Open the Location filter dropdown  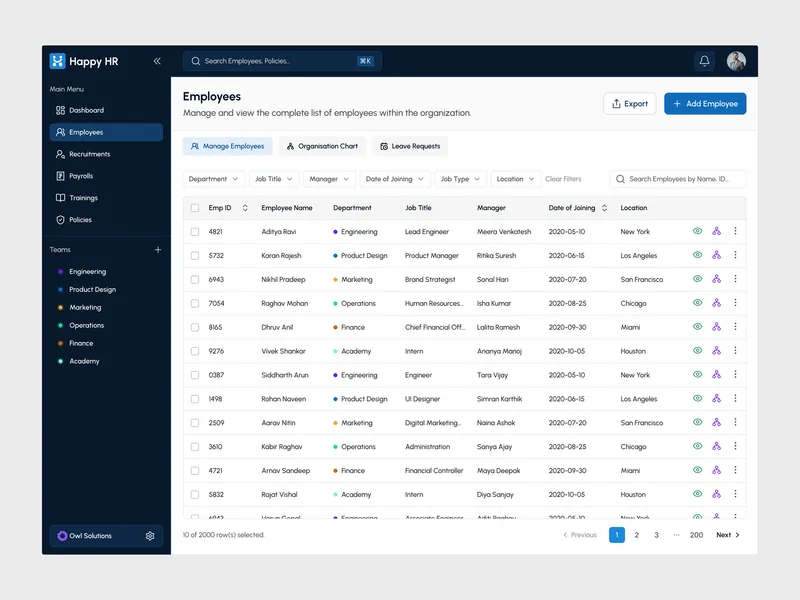click(x=514, y=179)
